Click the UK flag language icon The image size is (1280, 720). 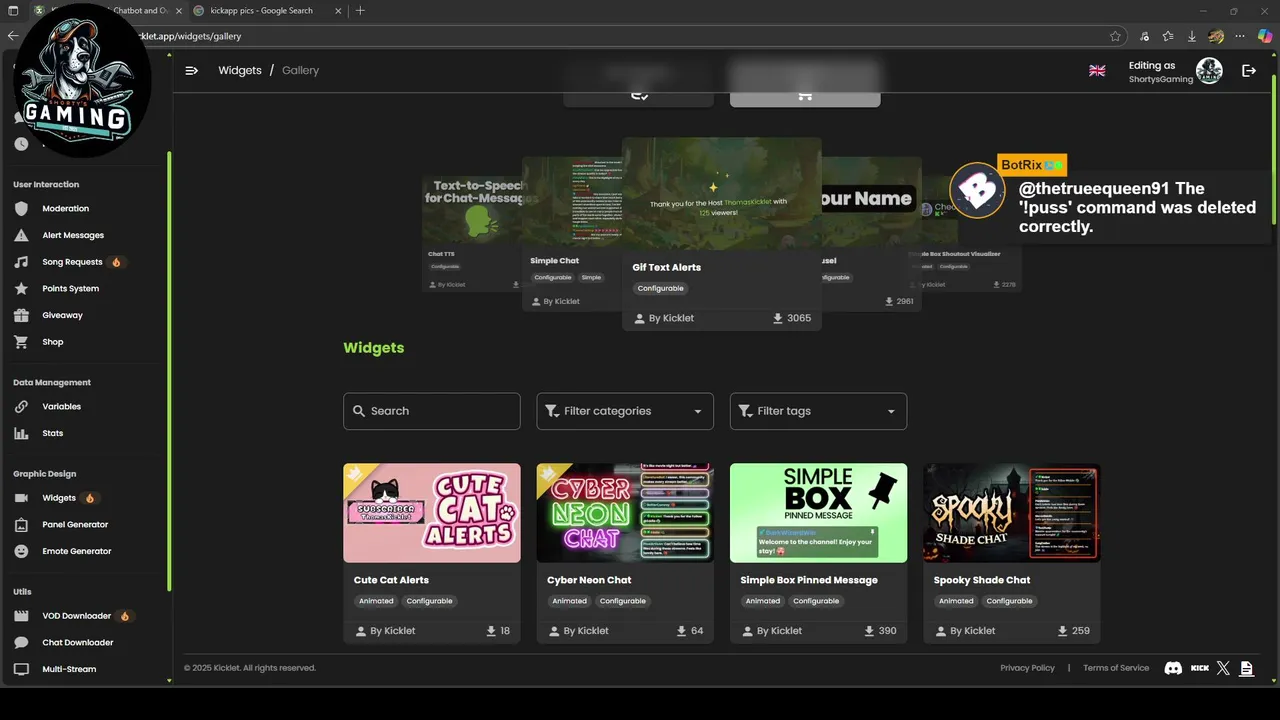(1097, 71)
